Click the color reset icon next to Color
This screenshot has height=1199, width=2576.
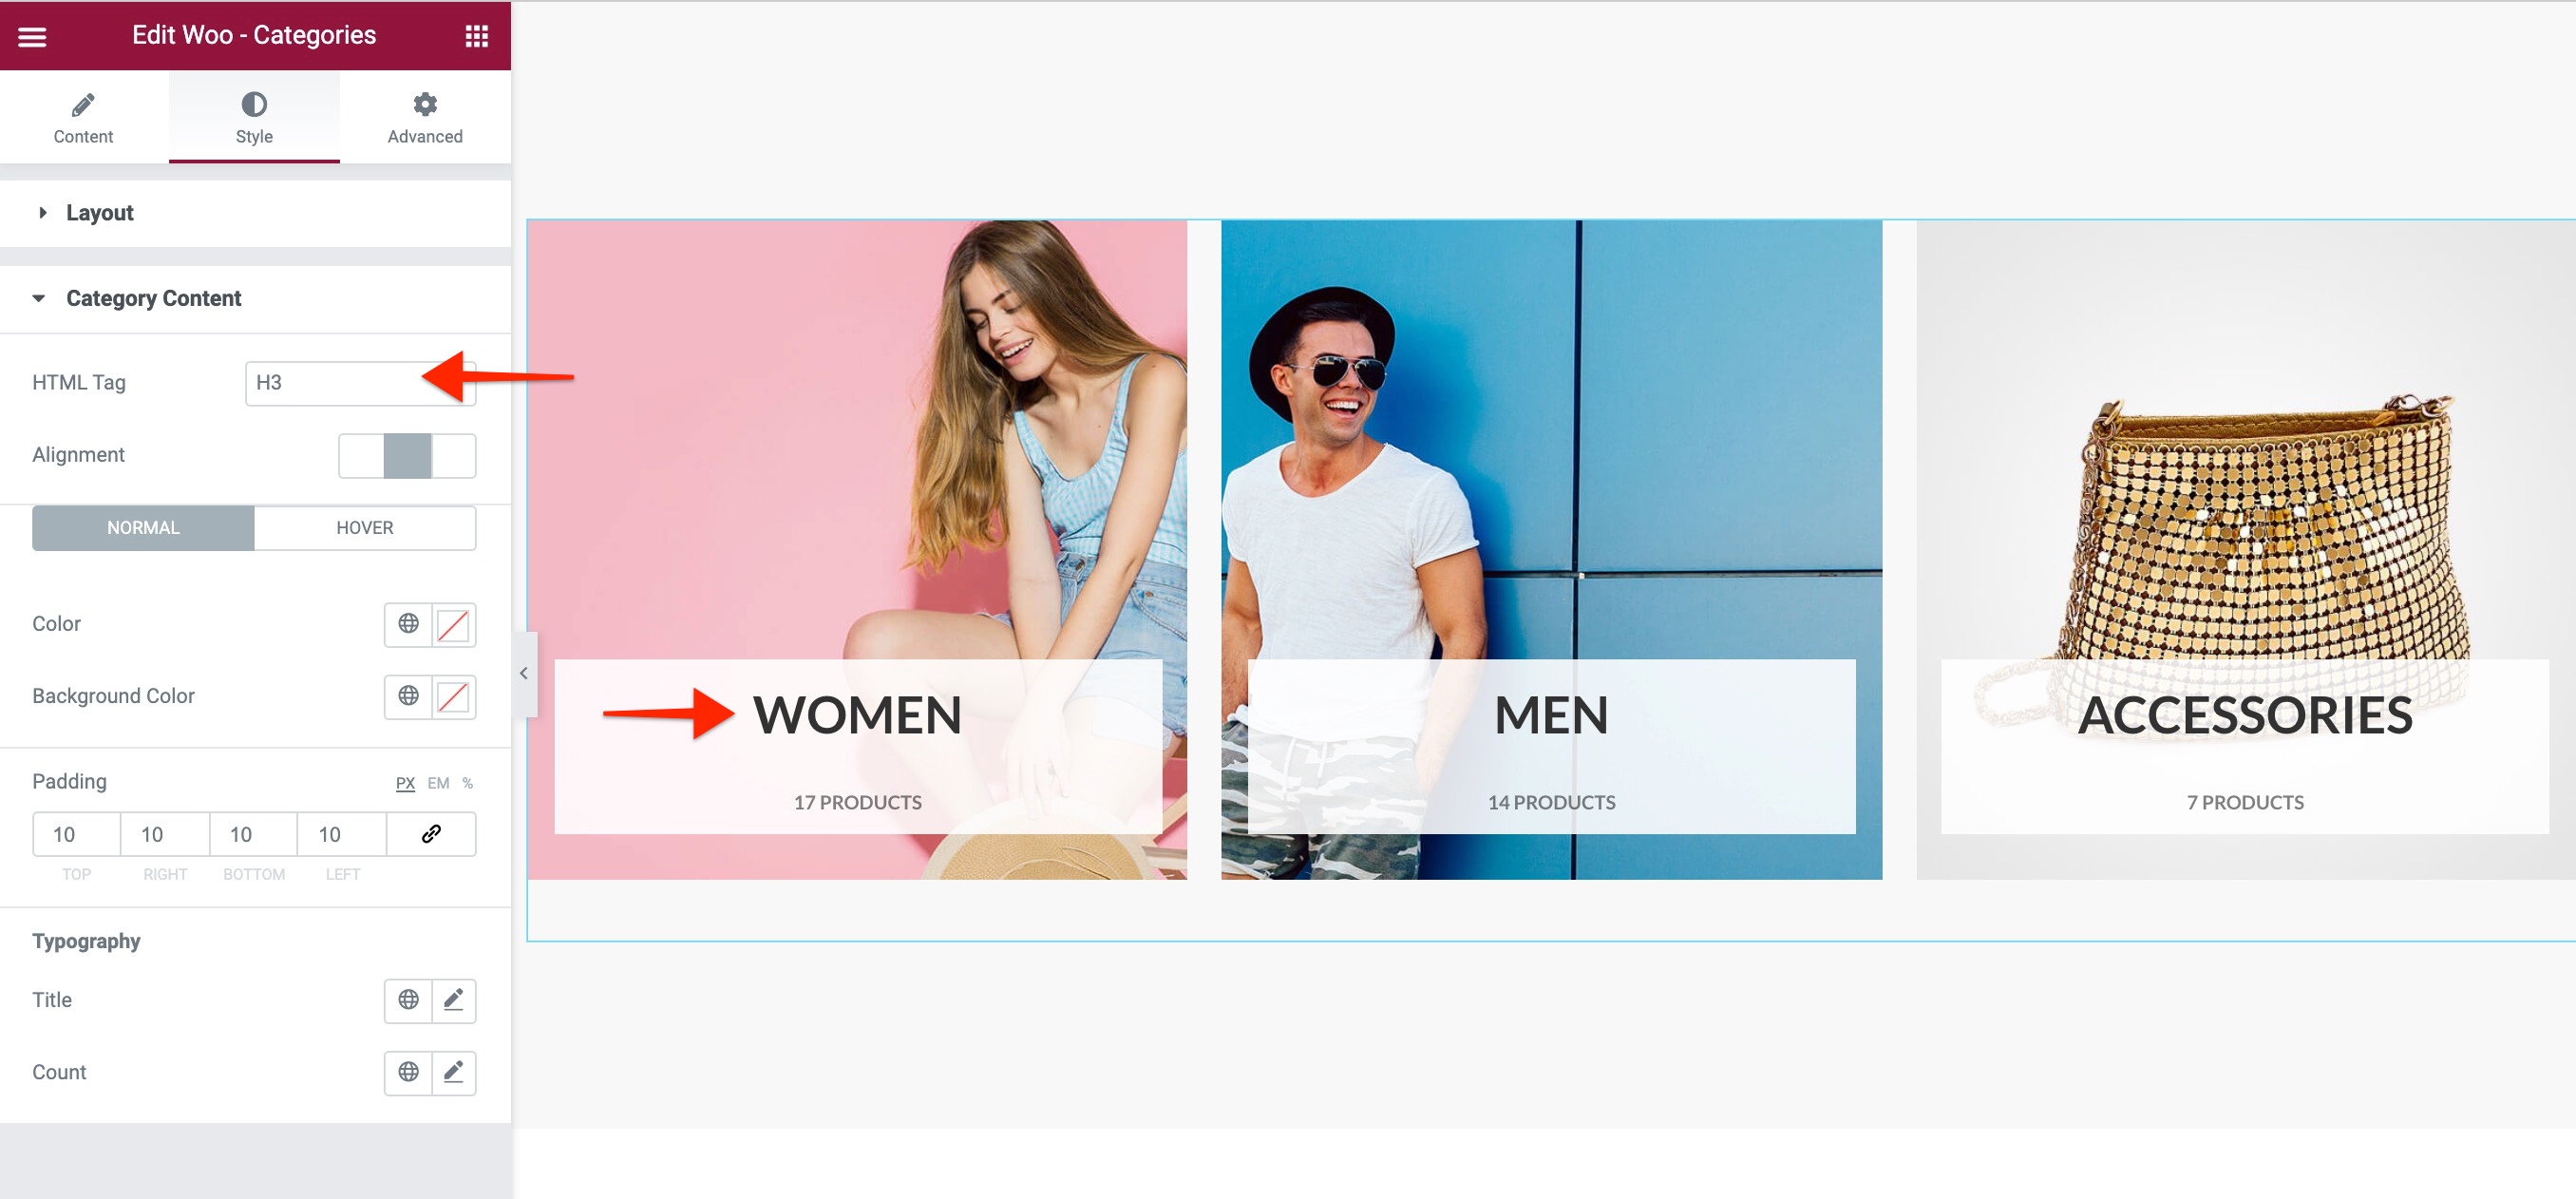coord(452,624)
